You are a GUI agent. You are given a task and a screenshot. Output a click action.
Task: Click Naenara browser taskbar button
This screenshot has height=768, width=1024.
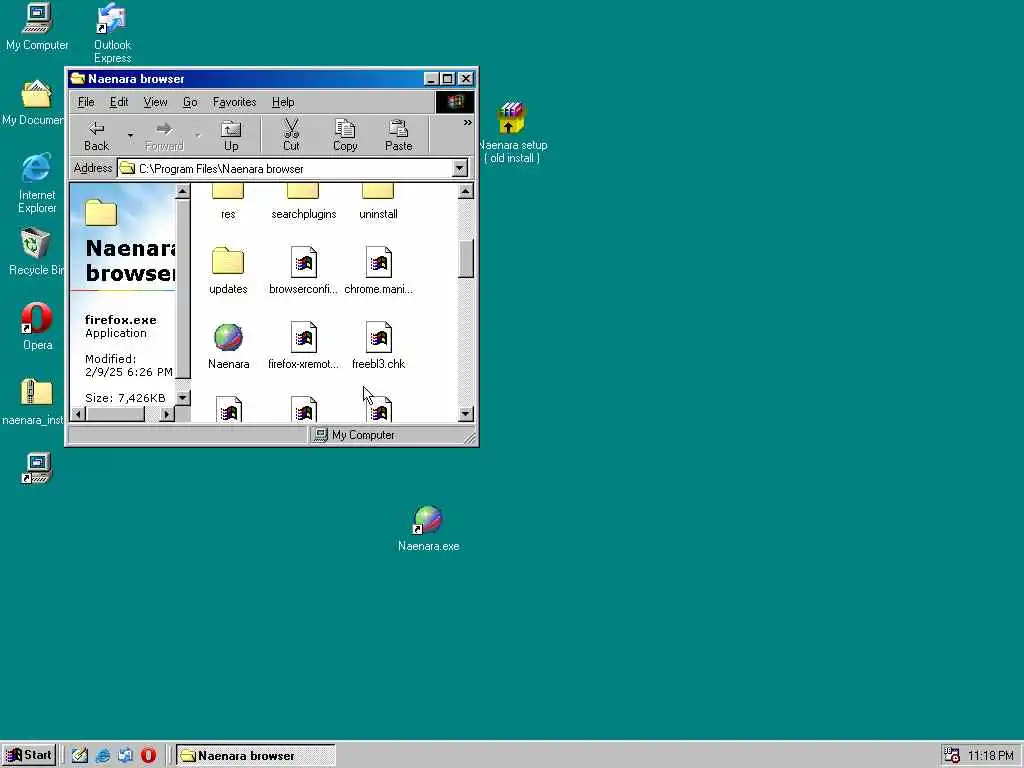click(255, 756)
